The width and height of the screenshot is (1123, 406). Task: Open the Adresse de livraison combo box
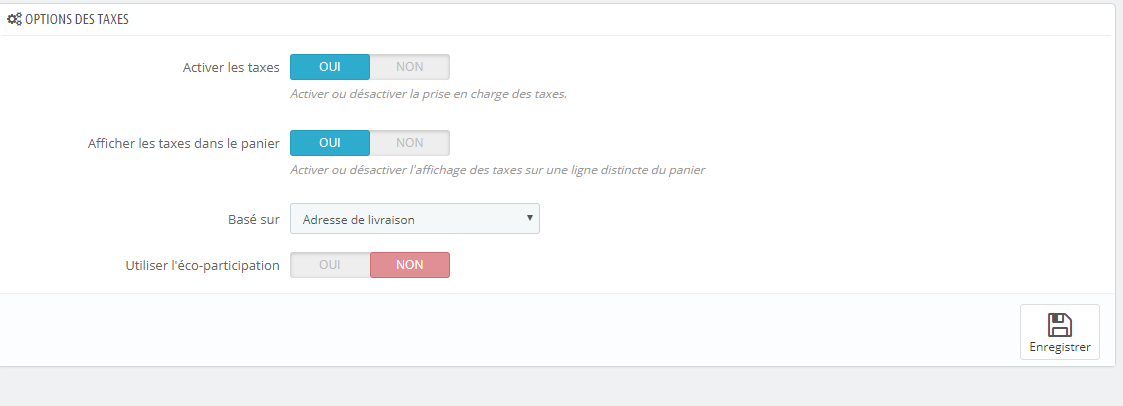pos(415,218)
